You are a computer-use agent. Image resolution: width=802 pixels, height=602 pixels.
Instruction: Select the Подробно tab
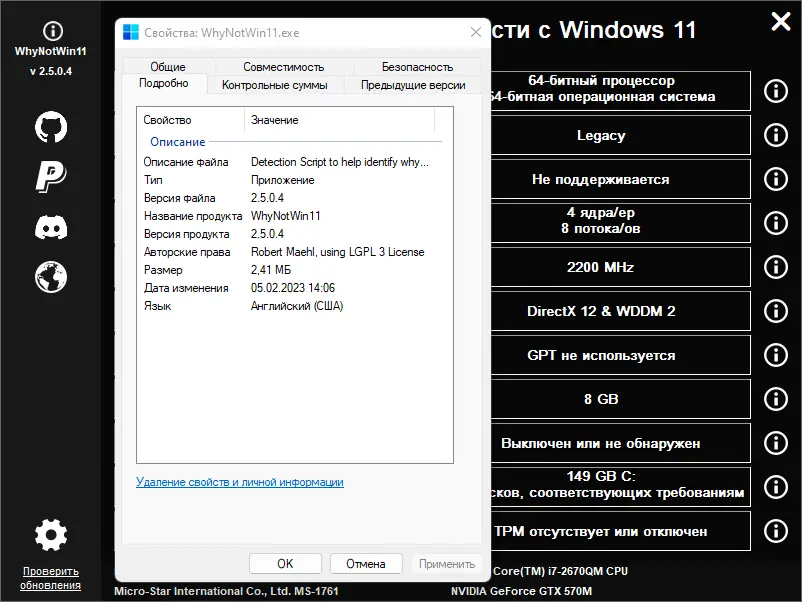coord(164,83)
